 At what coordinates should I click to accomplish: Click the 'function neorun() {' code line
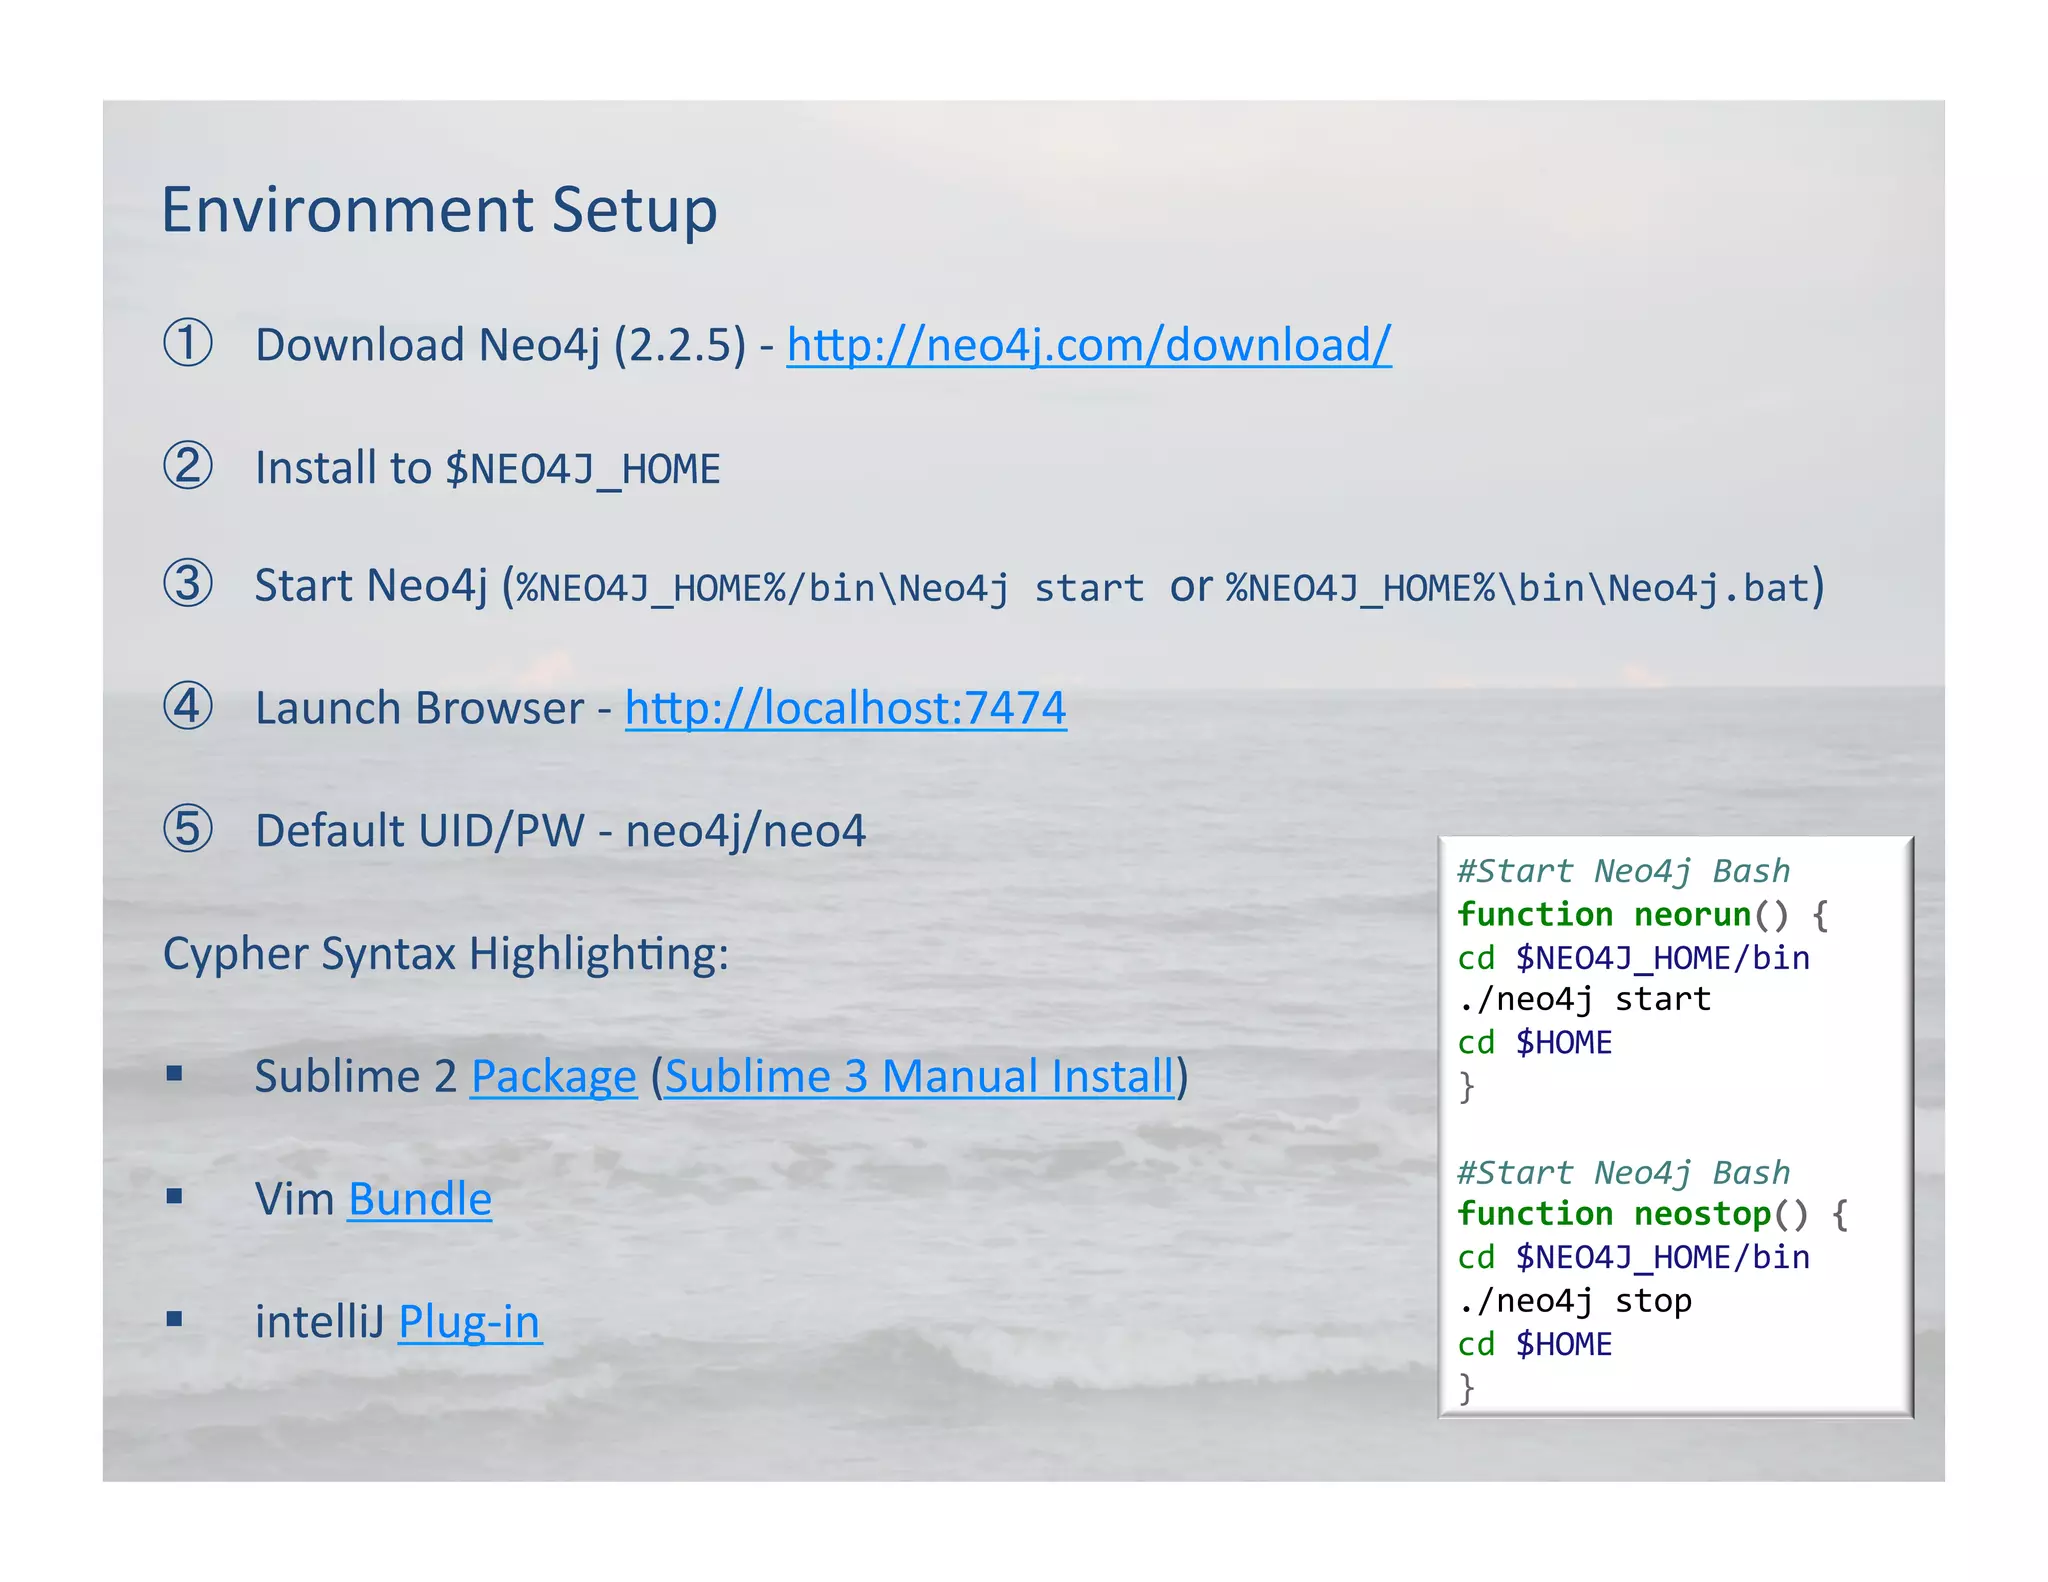coord(1643,915)
